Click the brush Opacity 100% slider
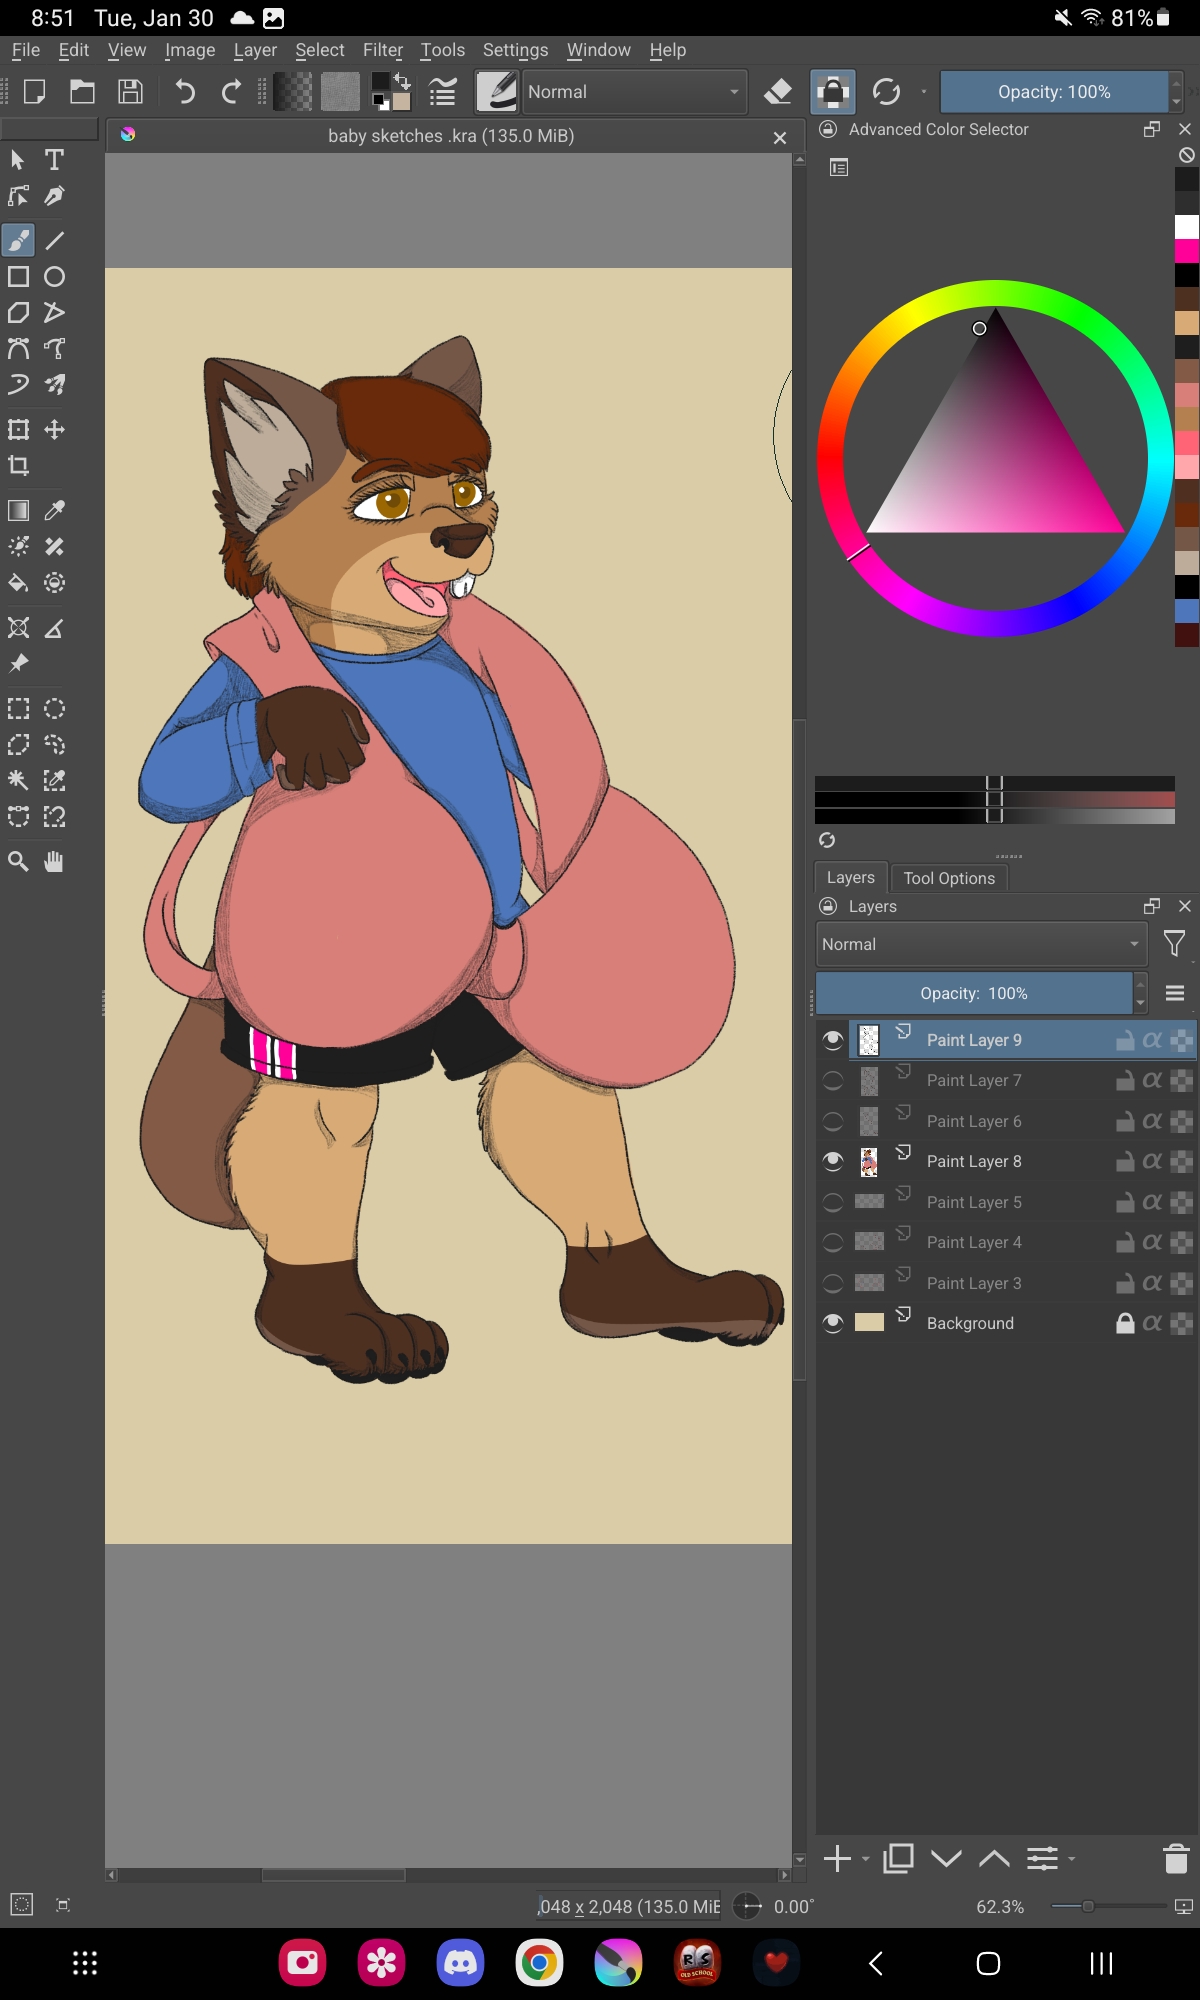The height and width of the screenshot is (2000, 1200). pyautogui.click(x=1054, y=92)
